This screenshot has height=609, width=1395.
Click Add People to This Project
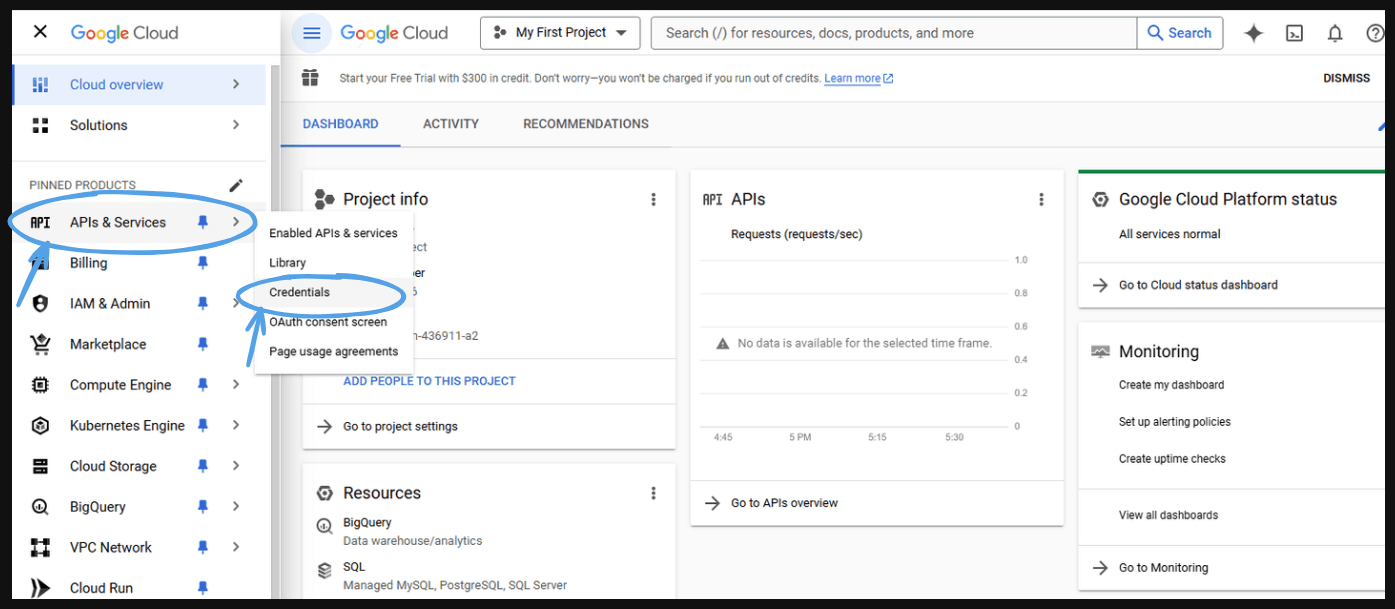[429, 381]
